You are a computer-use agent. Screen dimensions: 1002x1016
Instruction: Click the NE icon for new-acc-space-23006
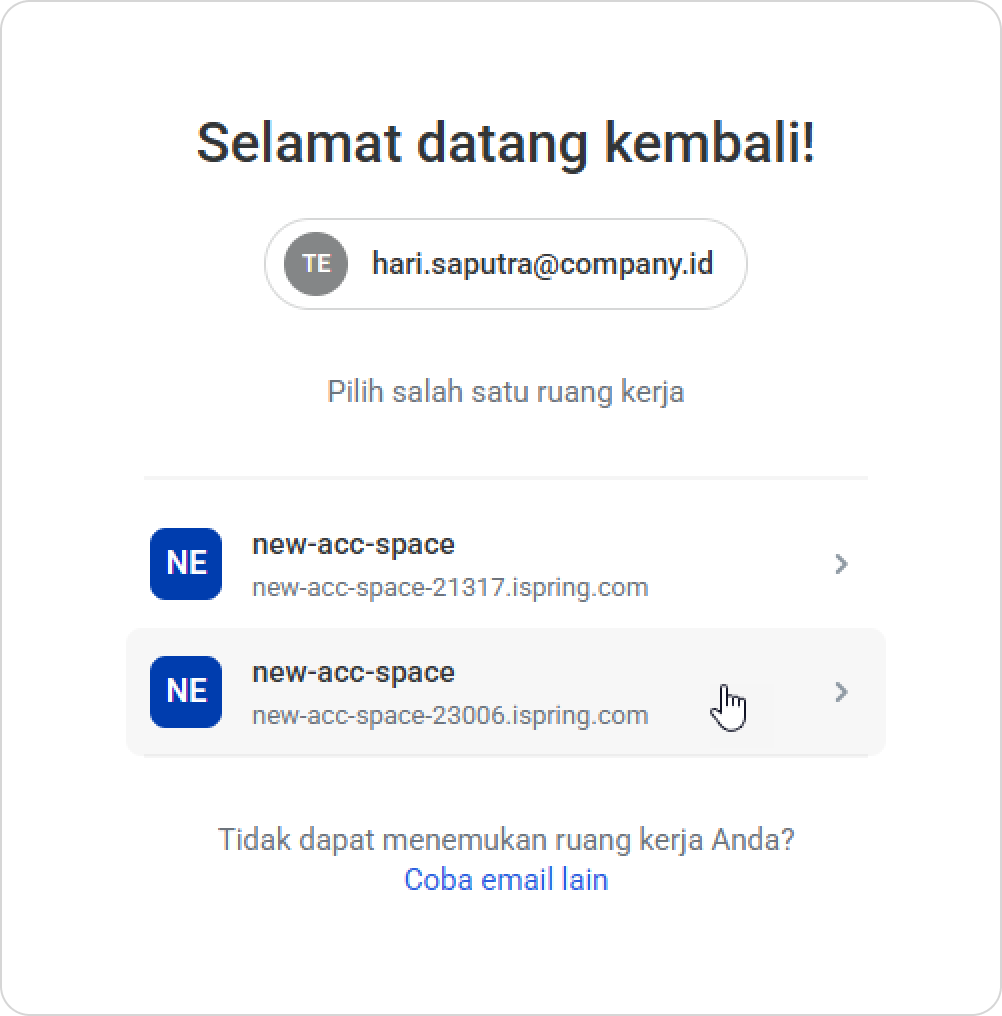(186, 691)
